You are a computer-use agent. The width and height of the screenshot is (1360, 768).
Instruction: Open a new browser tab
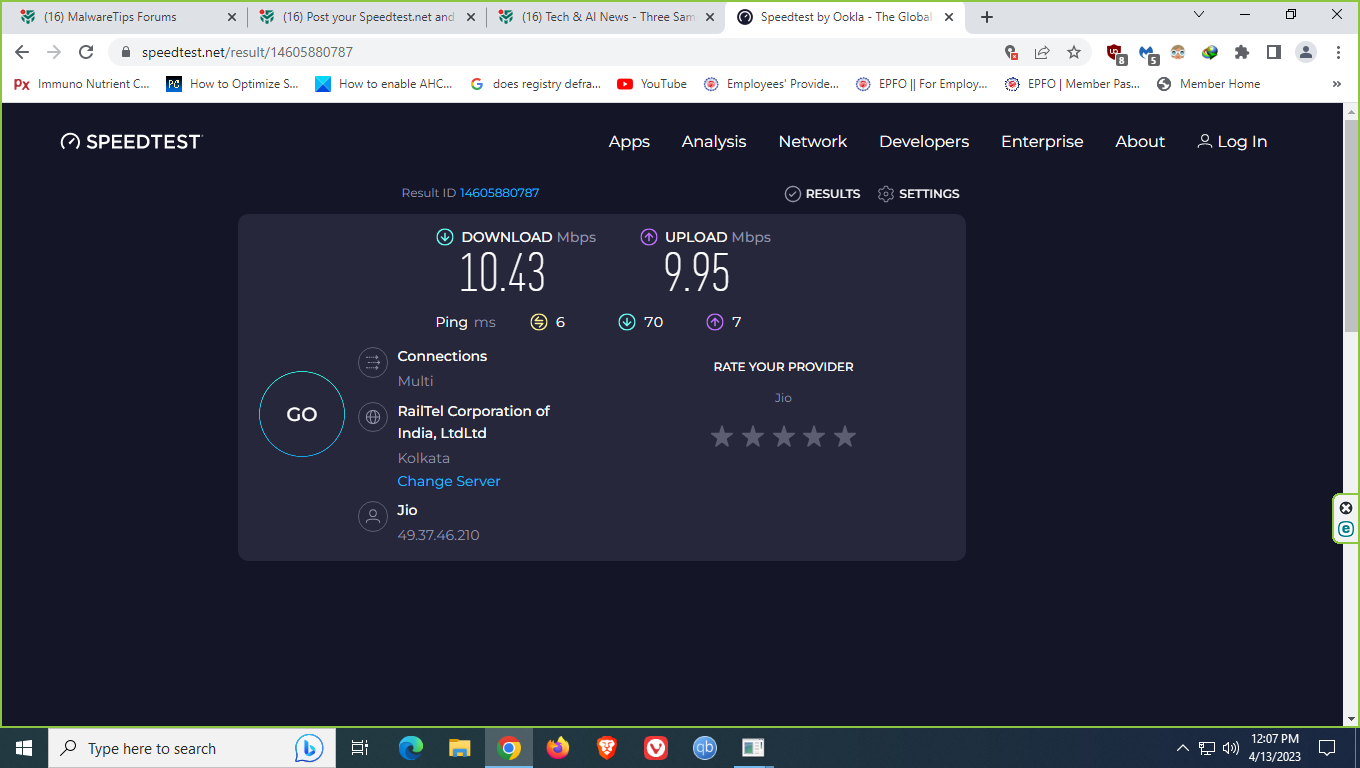tap(987, 17)
